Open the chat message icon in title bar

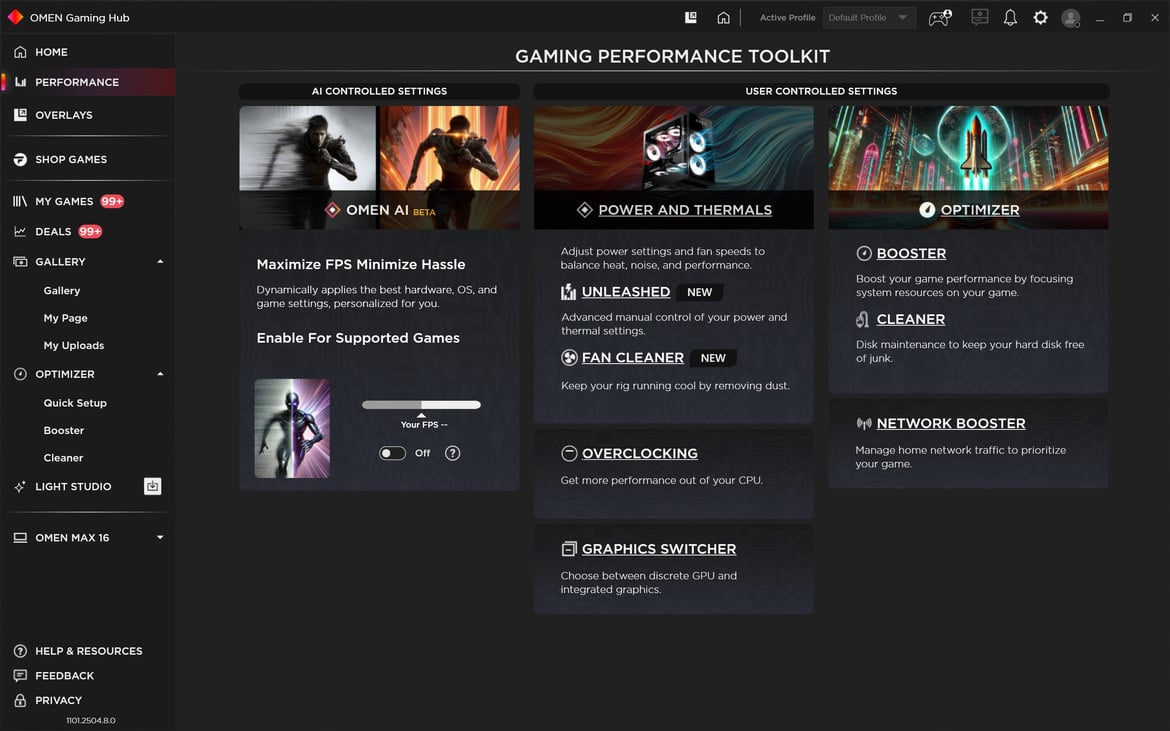[980, 17]
